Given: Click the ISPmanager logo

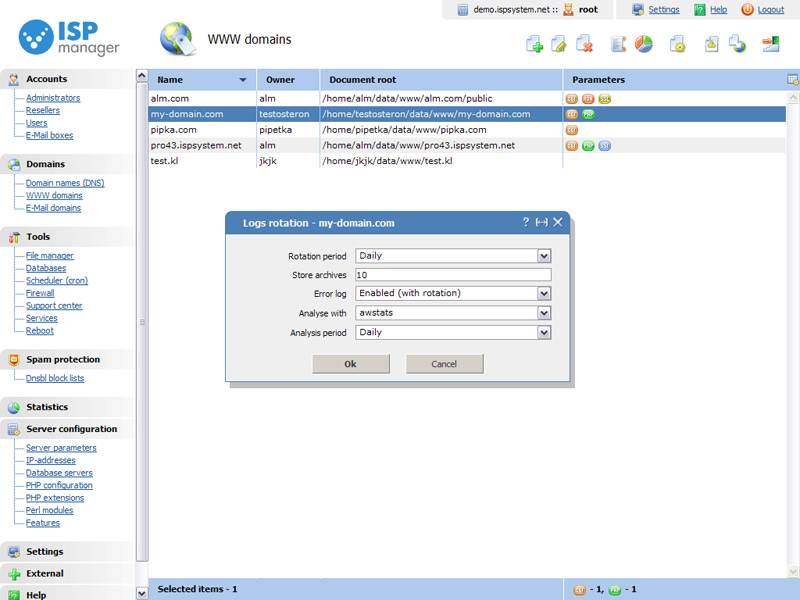Looking at the screenshot, I should pyautogui.click(x=68, y=37).
